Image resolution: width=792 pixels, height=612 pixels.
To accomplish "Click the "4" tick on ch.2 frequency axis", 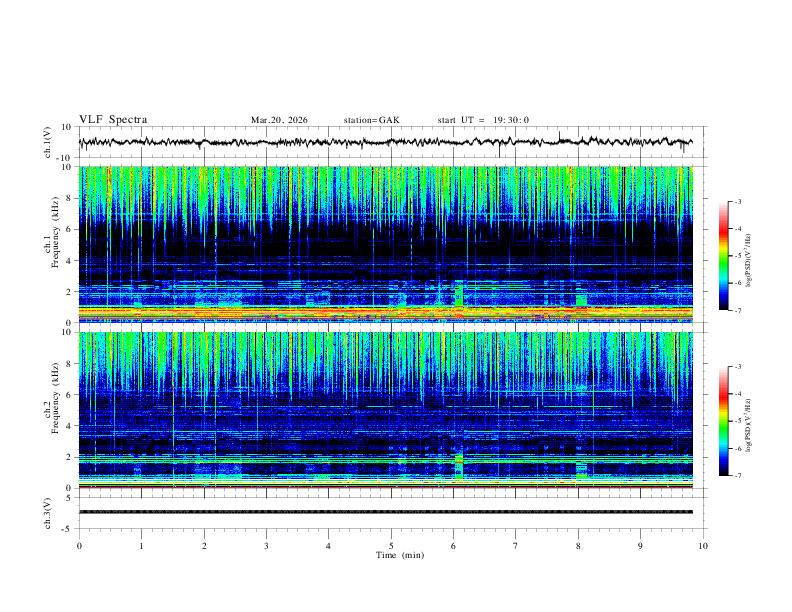I will 70,426.
